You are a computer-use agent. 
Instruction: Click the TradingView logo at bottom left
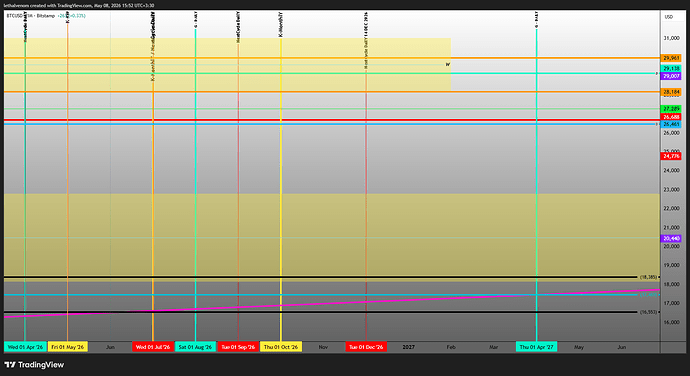point(34,365)
